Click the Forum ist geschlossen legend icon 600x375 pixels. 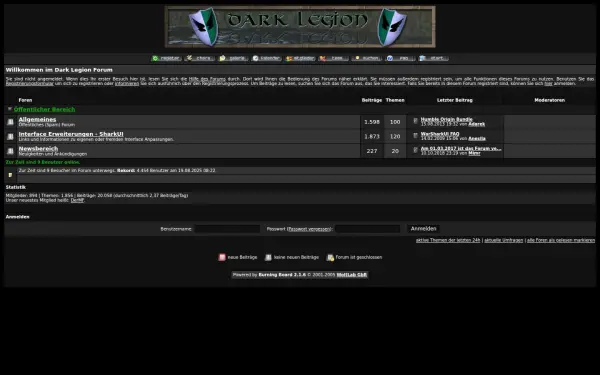(x=330, y=257)
